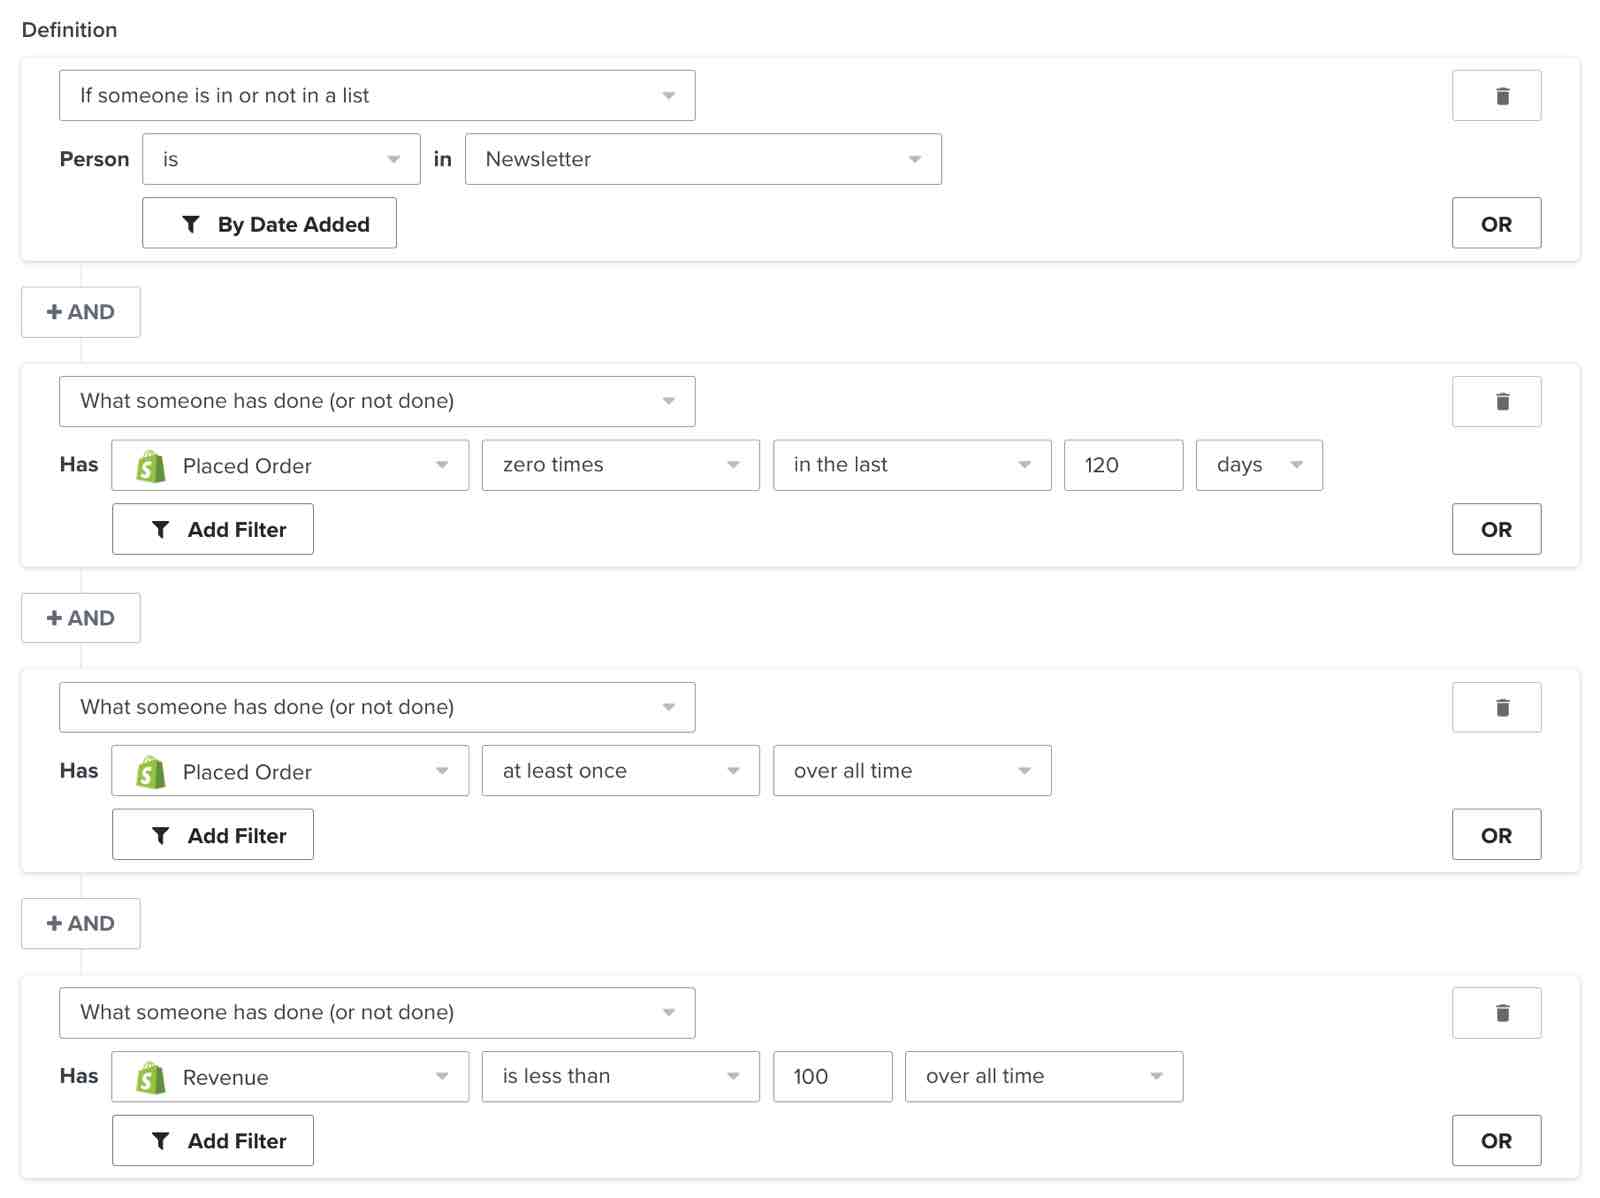Expand the 'is less than' operator dropdown
The image size is (1600, 1198).
(x=620, y=1077)
